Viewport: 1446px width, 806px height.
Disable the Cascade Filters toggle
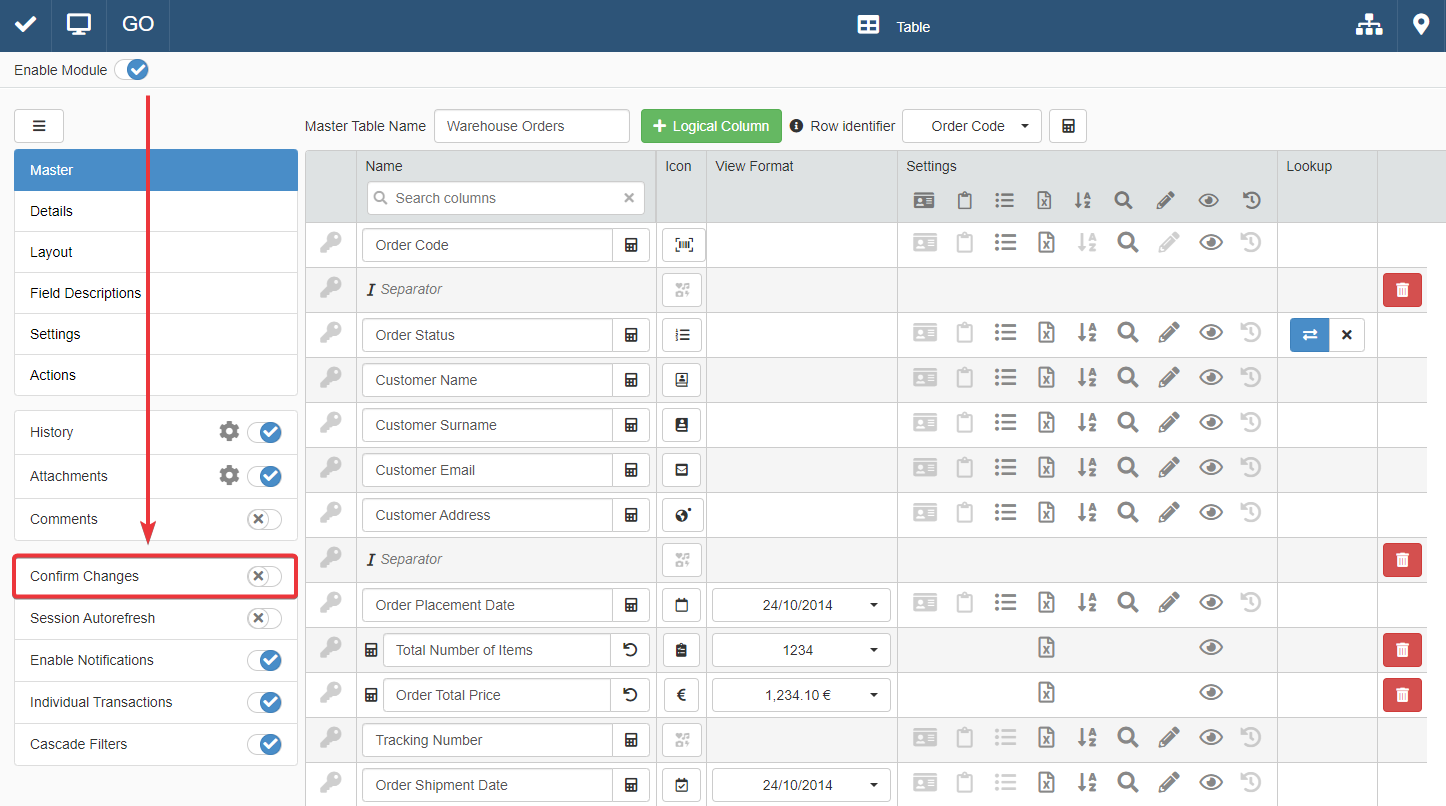264,744
